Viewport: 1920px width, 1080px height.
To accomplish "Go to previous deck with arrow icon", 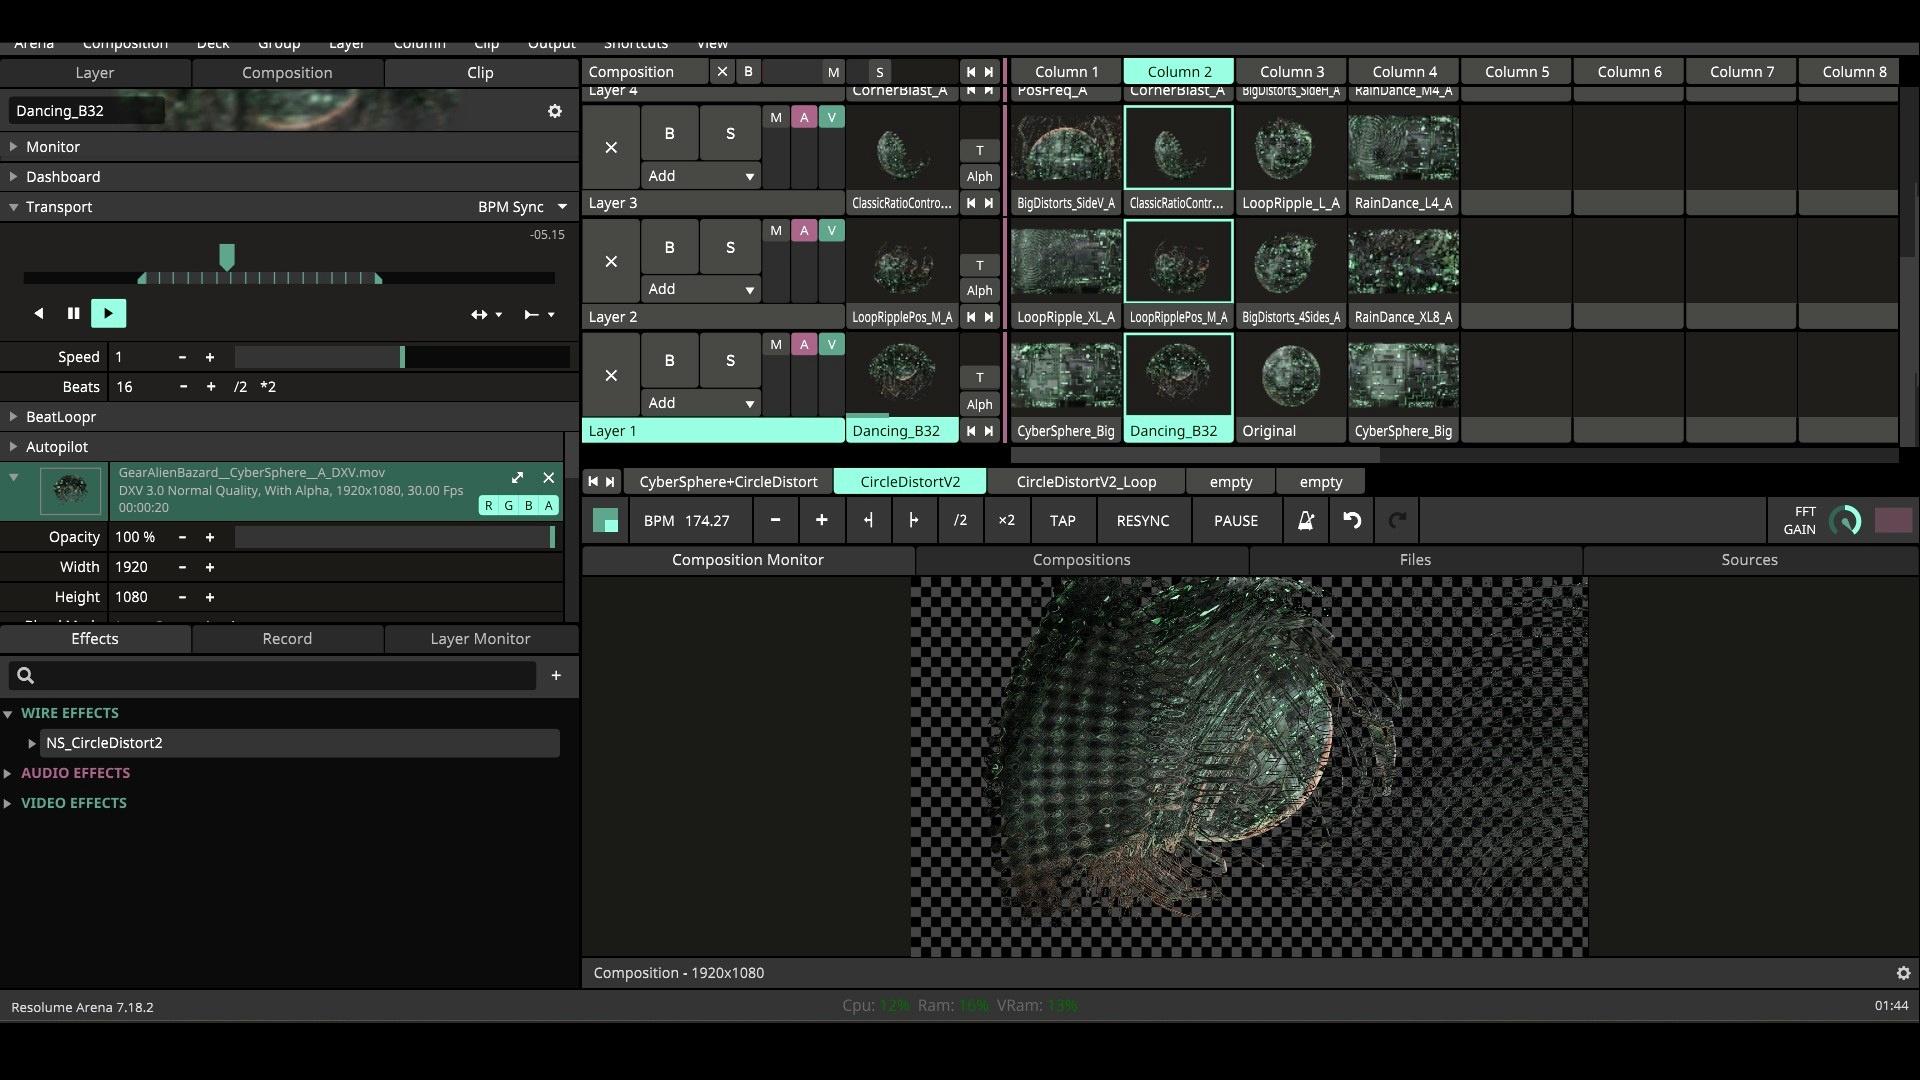I will pyautogui.click(x=593, y=482).
